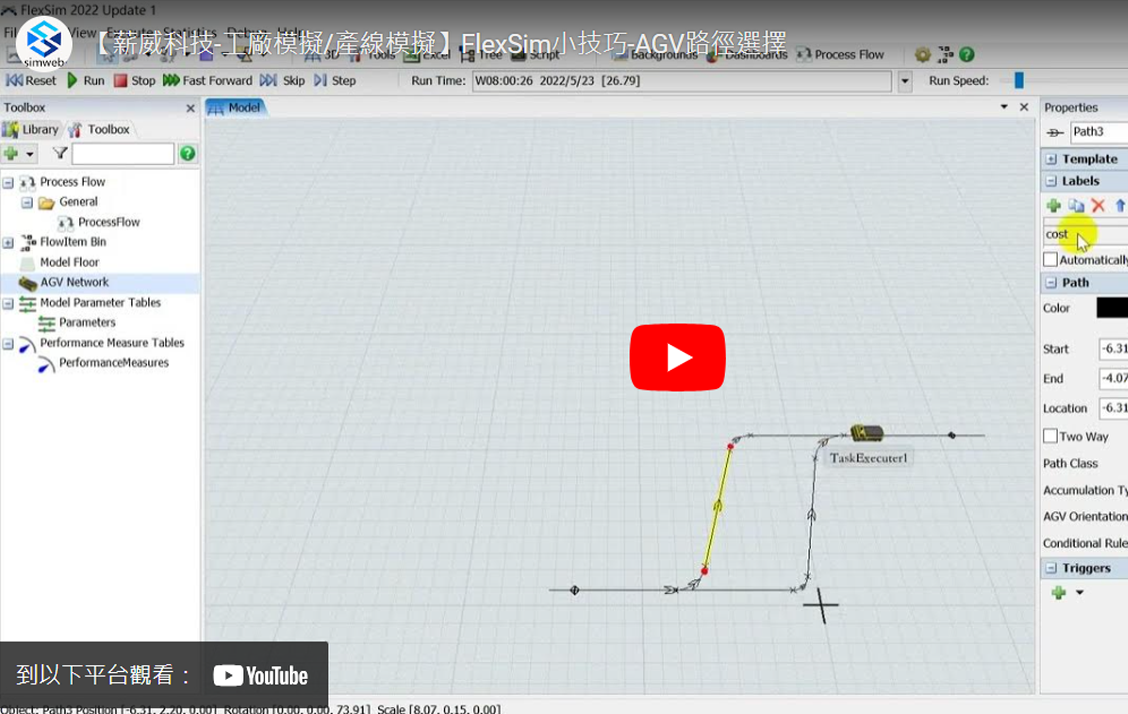This screenshot has height=714, width=1128.
Task: Play the video with the YouTube button
Action: click(677, 357)
